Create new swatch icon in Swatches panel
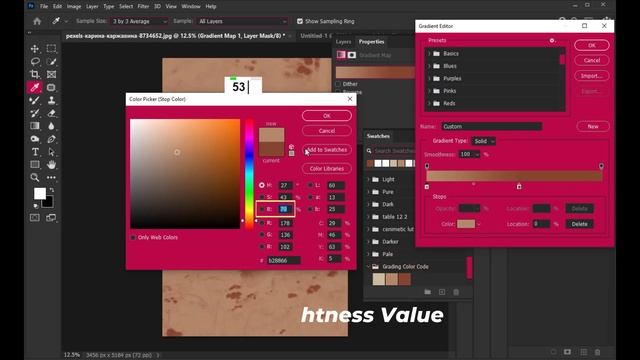Image resolution: width=640 pixels, height=360 pixels. pos(442,292)
